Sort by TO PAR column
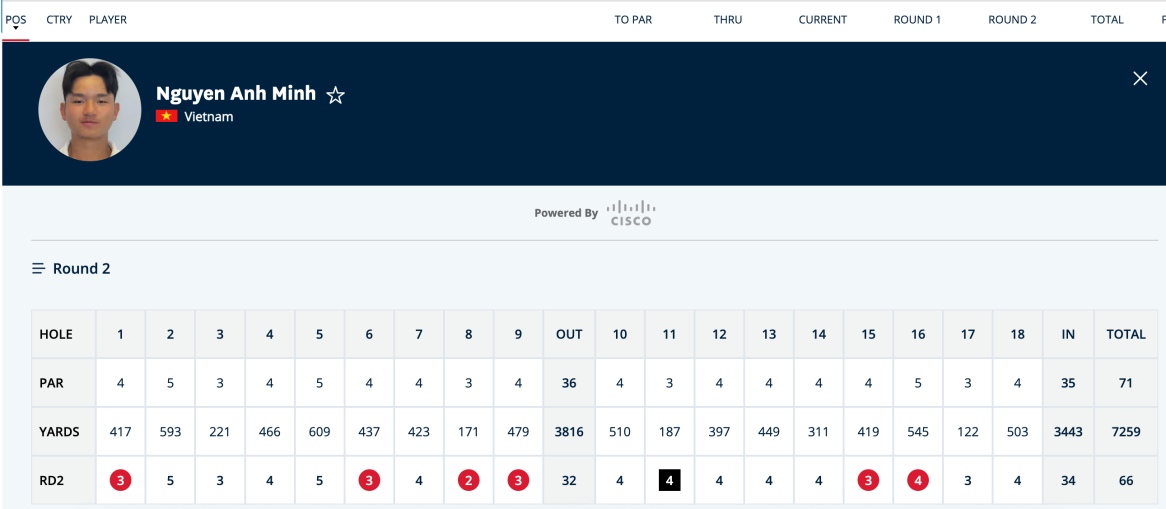1166x509 pixels. (x=633, y=20)
